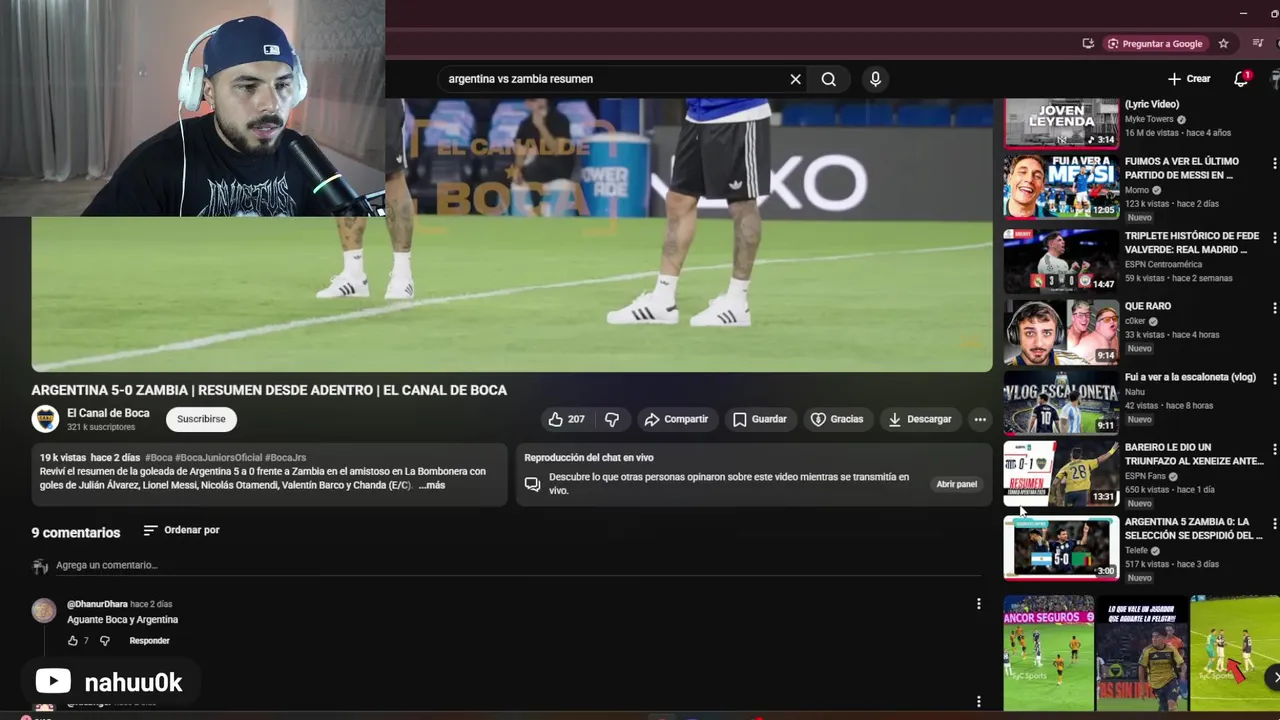Viewport: 1280px width, 720px height.
Task: Click the search field with argentina vs zambia resumen
Action: click(x=612, y=79)
